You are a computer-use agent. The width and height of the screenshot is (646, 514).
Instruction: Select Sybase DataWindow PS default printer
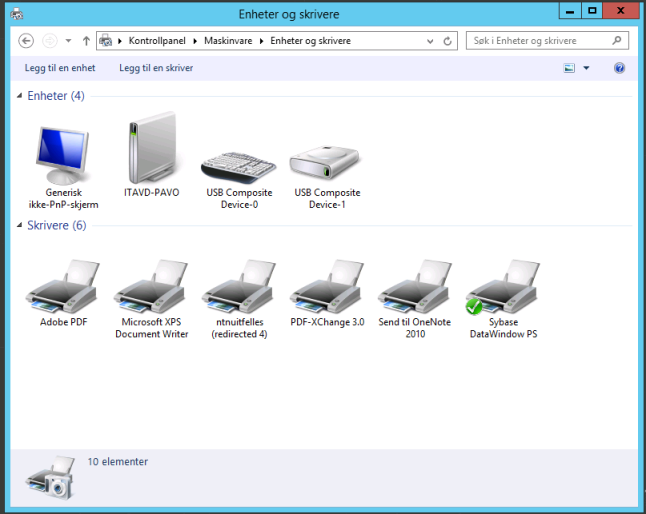503,287
